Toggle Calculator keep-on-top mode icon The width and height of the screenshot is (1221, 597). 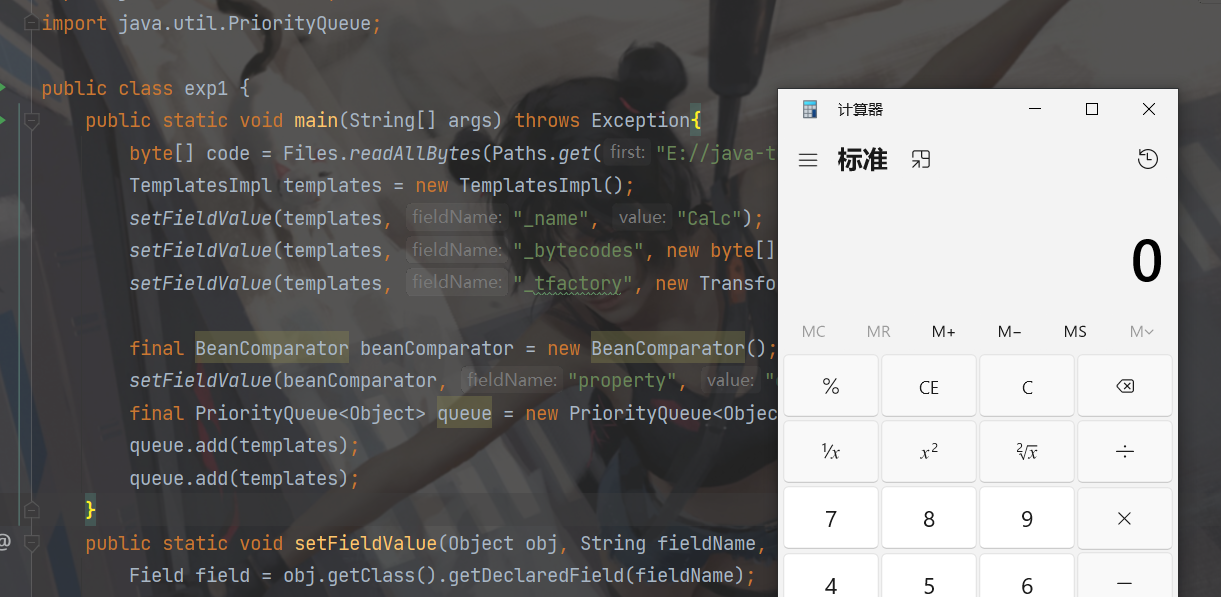921,159
